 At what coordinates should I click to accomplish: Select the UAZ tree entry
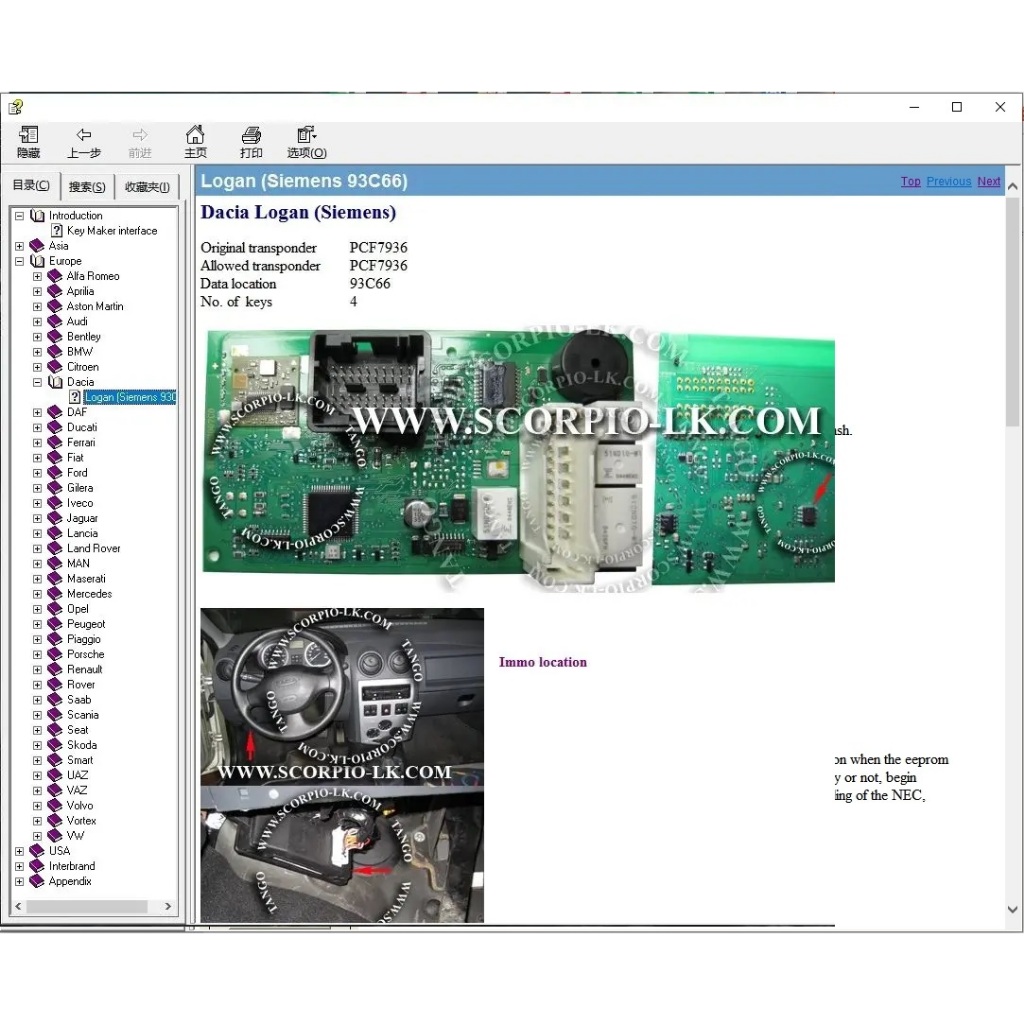(77, 775)
